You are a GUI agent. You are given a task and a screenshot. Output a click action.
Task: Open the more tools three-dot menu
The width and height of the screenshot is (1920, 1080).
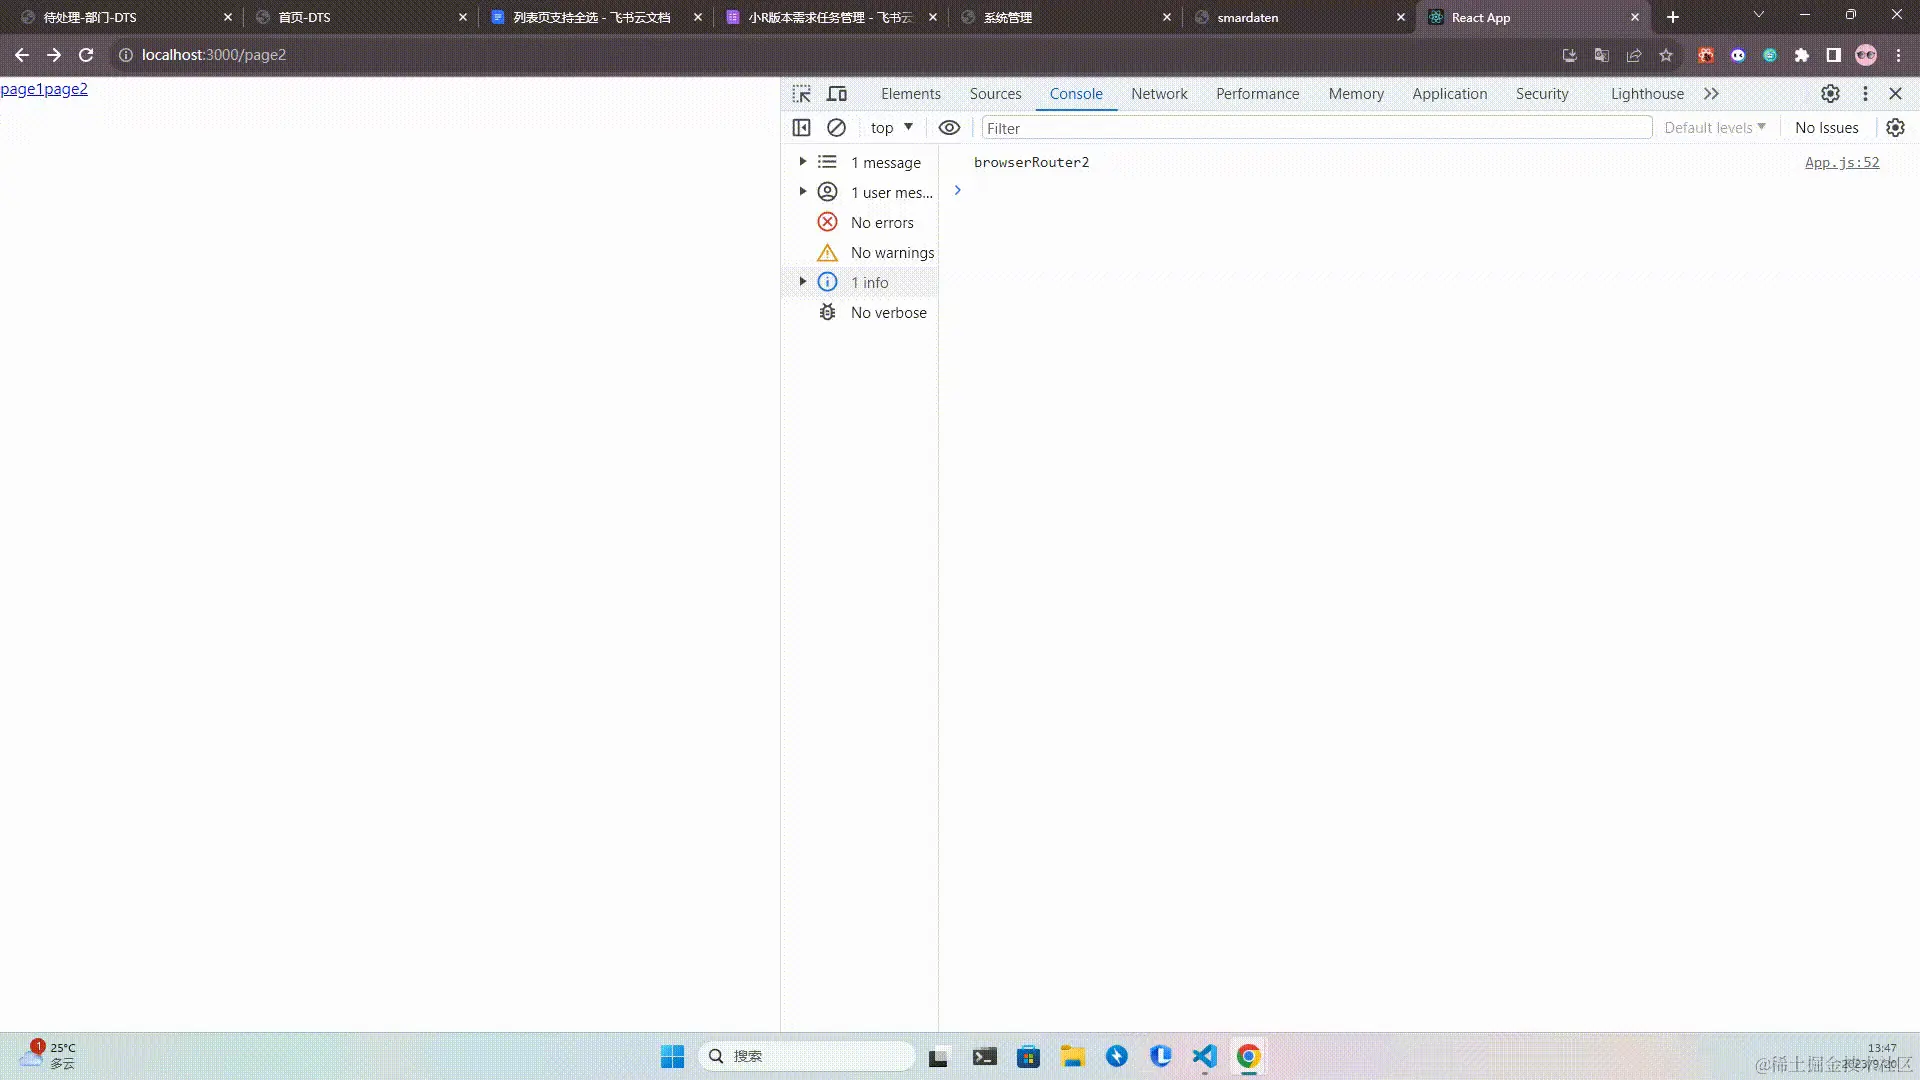tap(1865, 93)
